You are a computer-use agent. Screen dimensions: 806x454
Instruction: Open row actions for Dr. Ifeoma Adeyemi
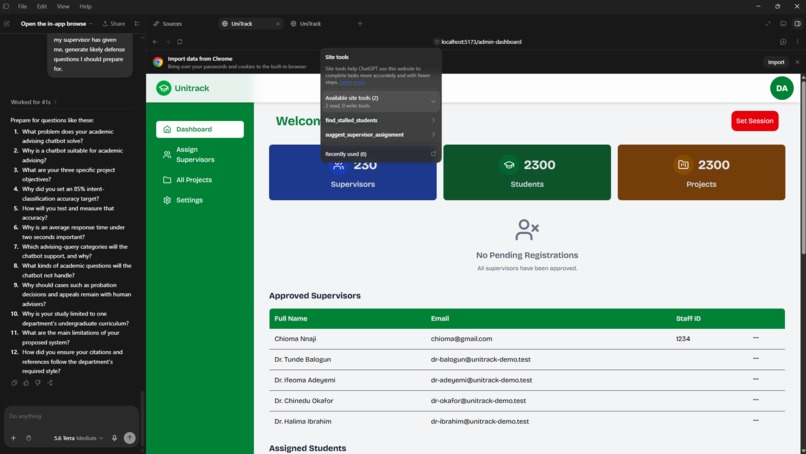[756, 379]
